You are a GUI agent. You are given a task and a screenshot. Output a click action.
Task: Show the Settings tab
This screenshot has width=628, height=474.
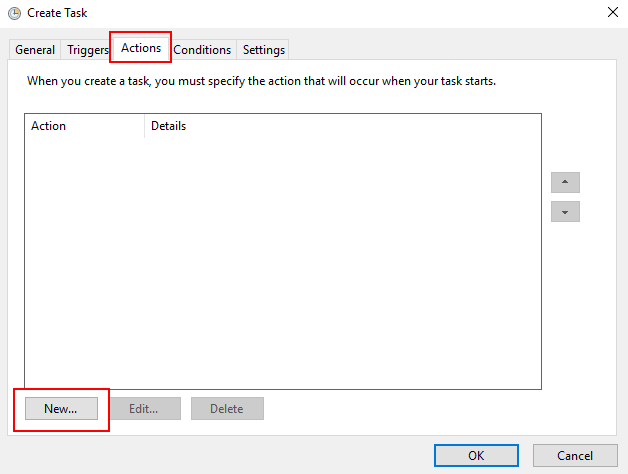(264, 50)
